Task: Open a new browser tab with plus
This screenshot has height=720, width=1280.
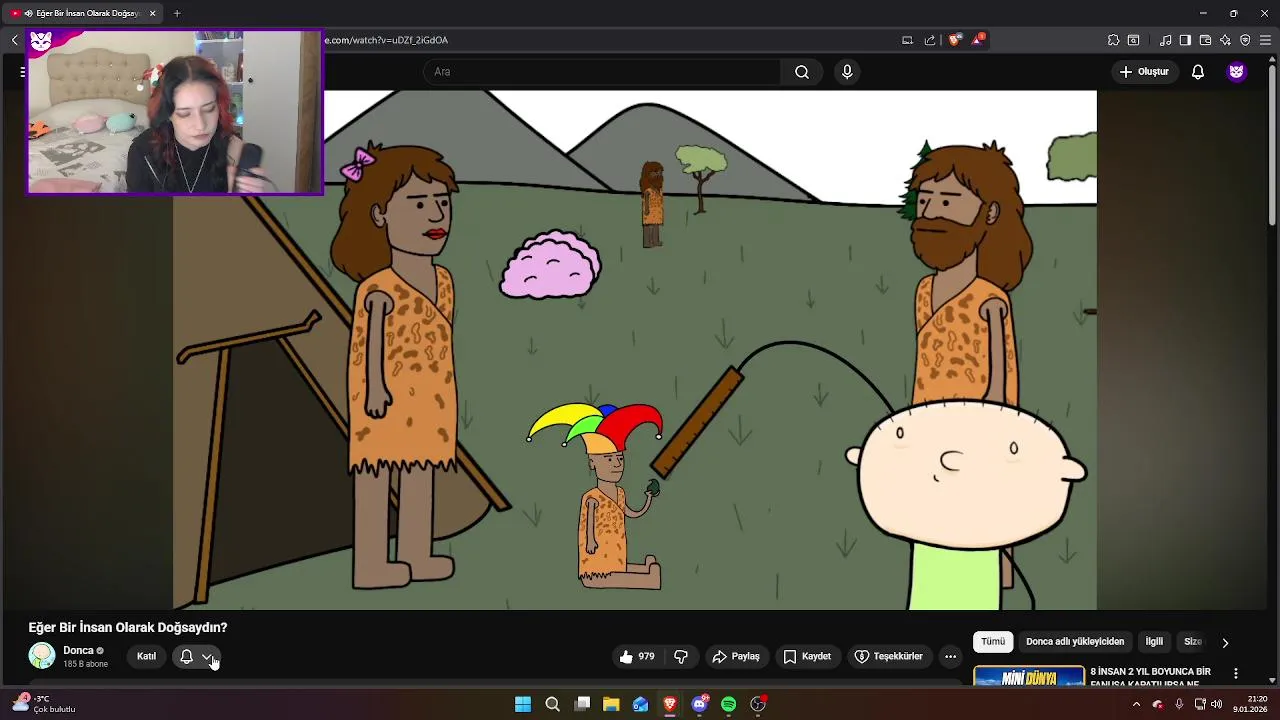Action: tap(177, 13)
